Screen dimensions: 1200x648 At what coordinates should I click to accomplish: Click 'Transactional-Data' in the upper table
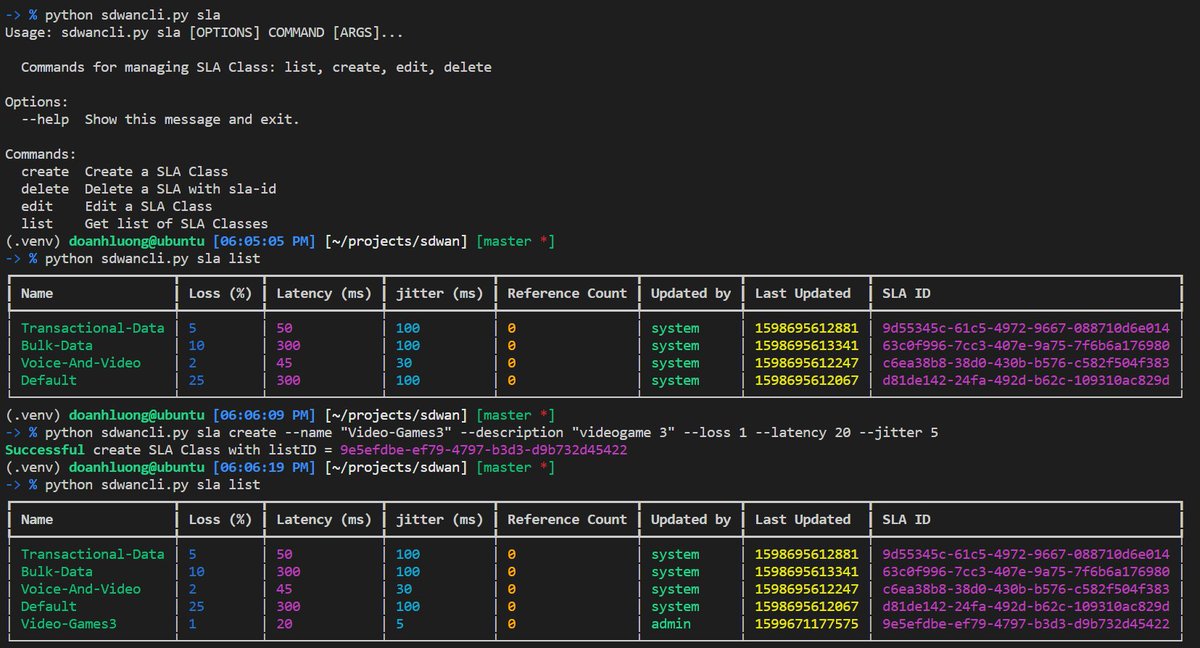[93, 328]
